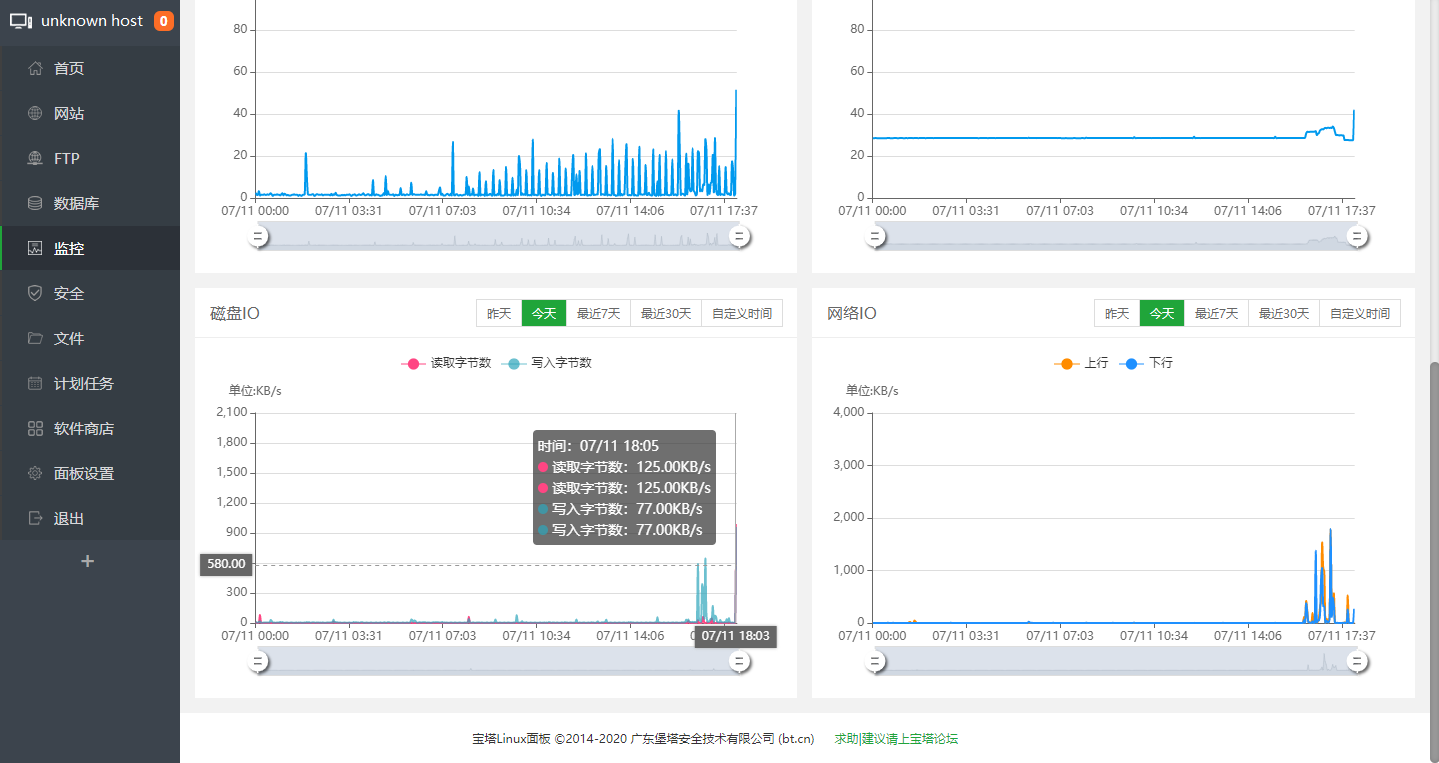Click the 07/11 18:03 axis pointer label
This screenshot has height=763, width=1439.
click(x=735, y=636)
